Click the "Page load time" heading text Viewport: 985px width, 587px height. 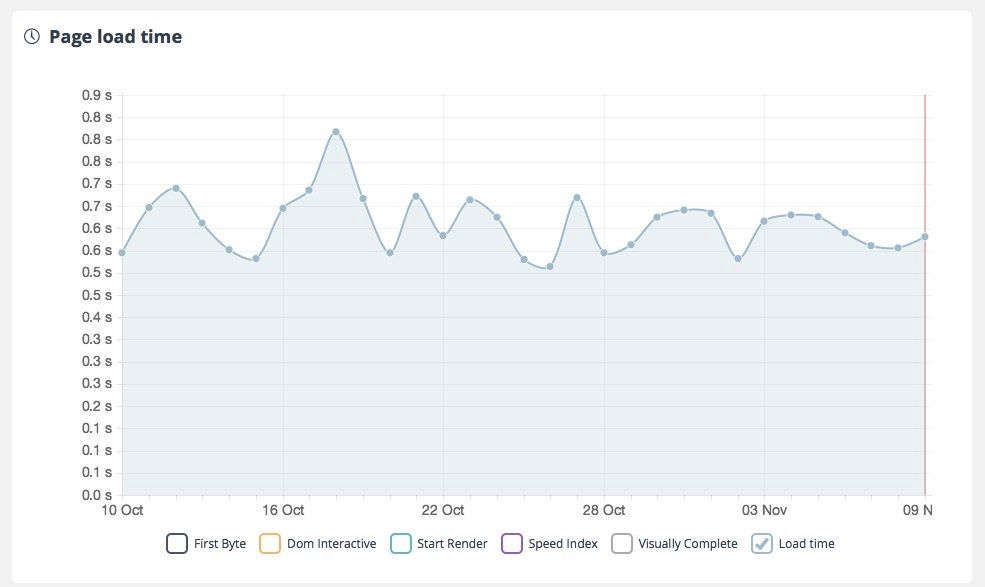[116, 37]
